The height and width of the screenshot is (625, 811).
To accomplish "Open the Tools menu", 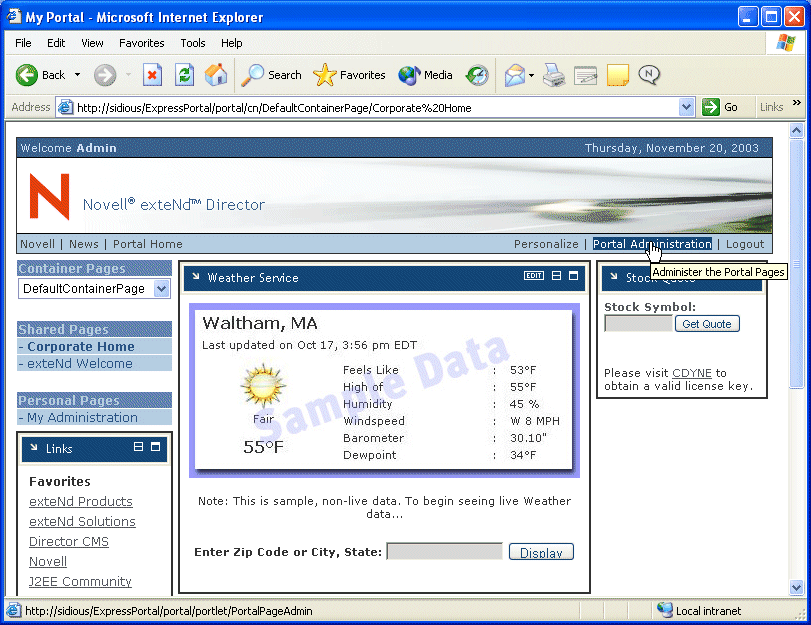I will coord(193,43).
